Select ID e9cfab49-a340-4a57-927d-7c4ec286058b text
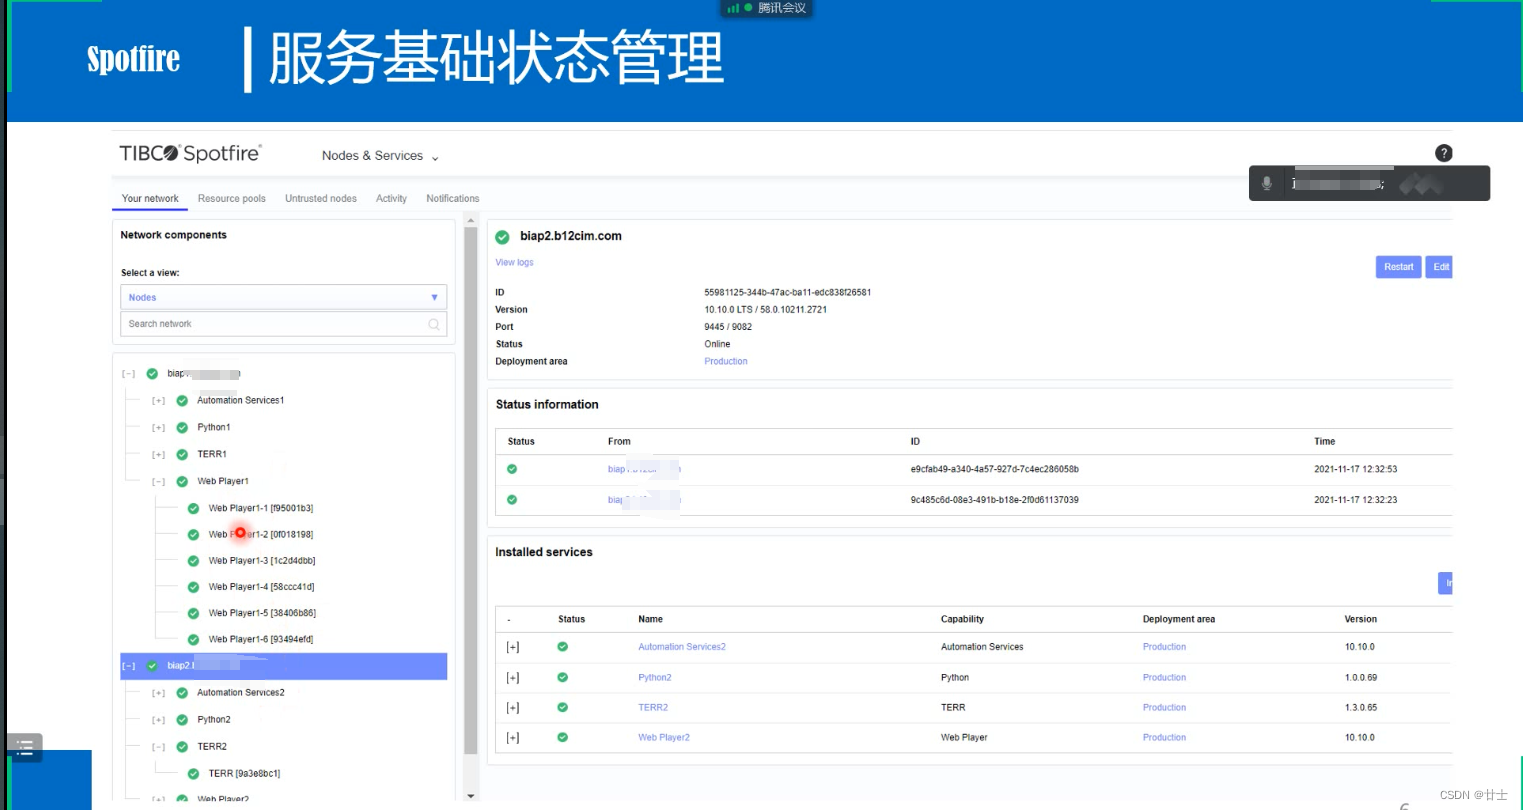 pos(994,469)
